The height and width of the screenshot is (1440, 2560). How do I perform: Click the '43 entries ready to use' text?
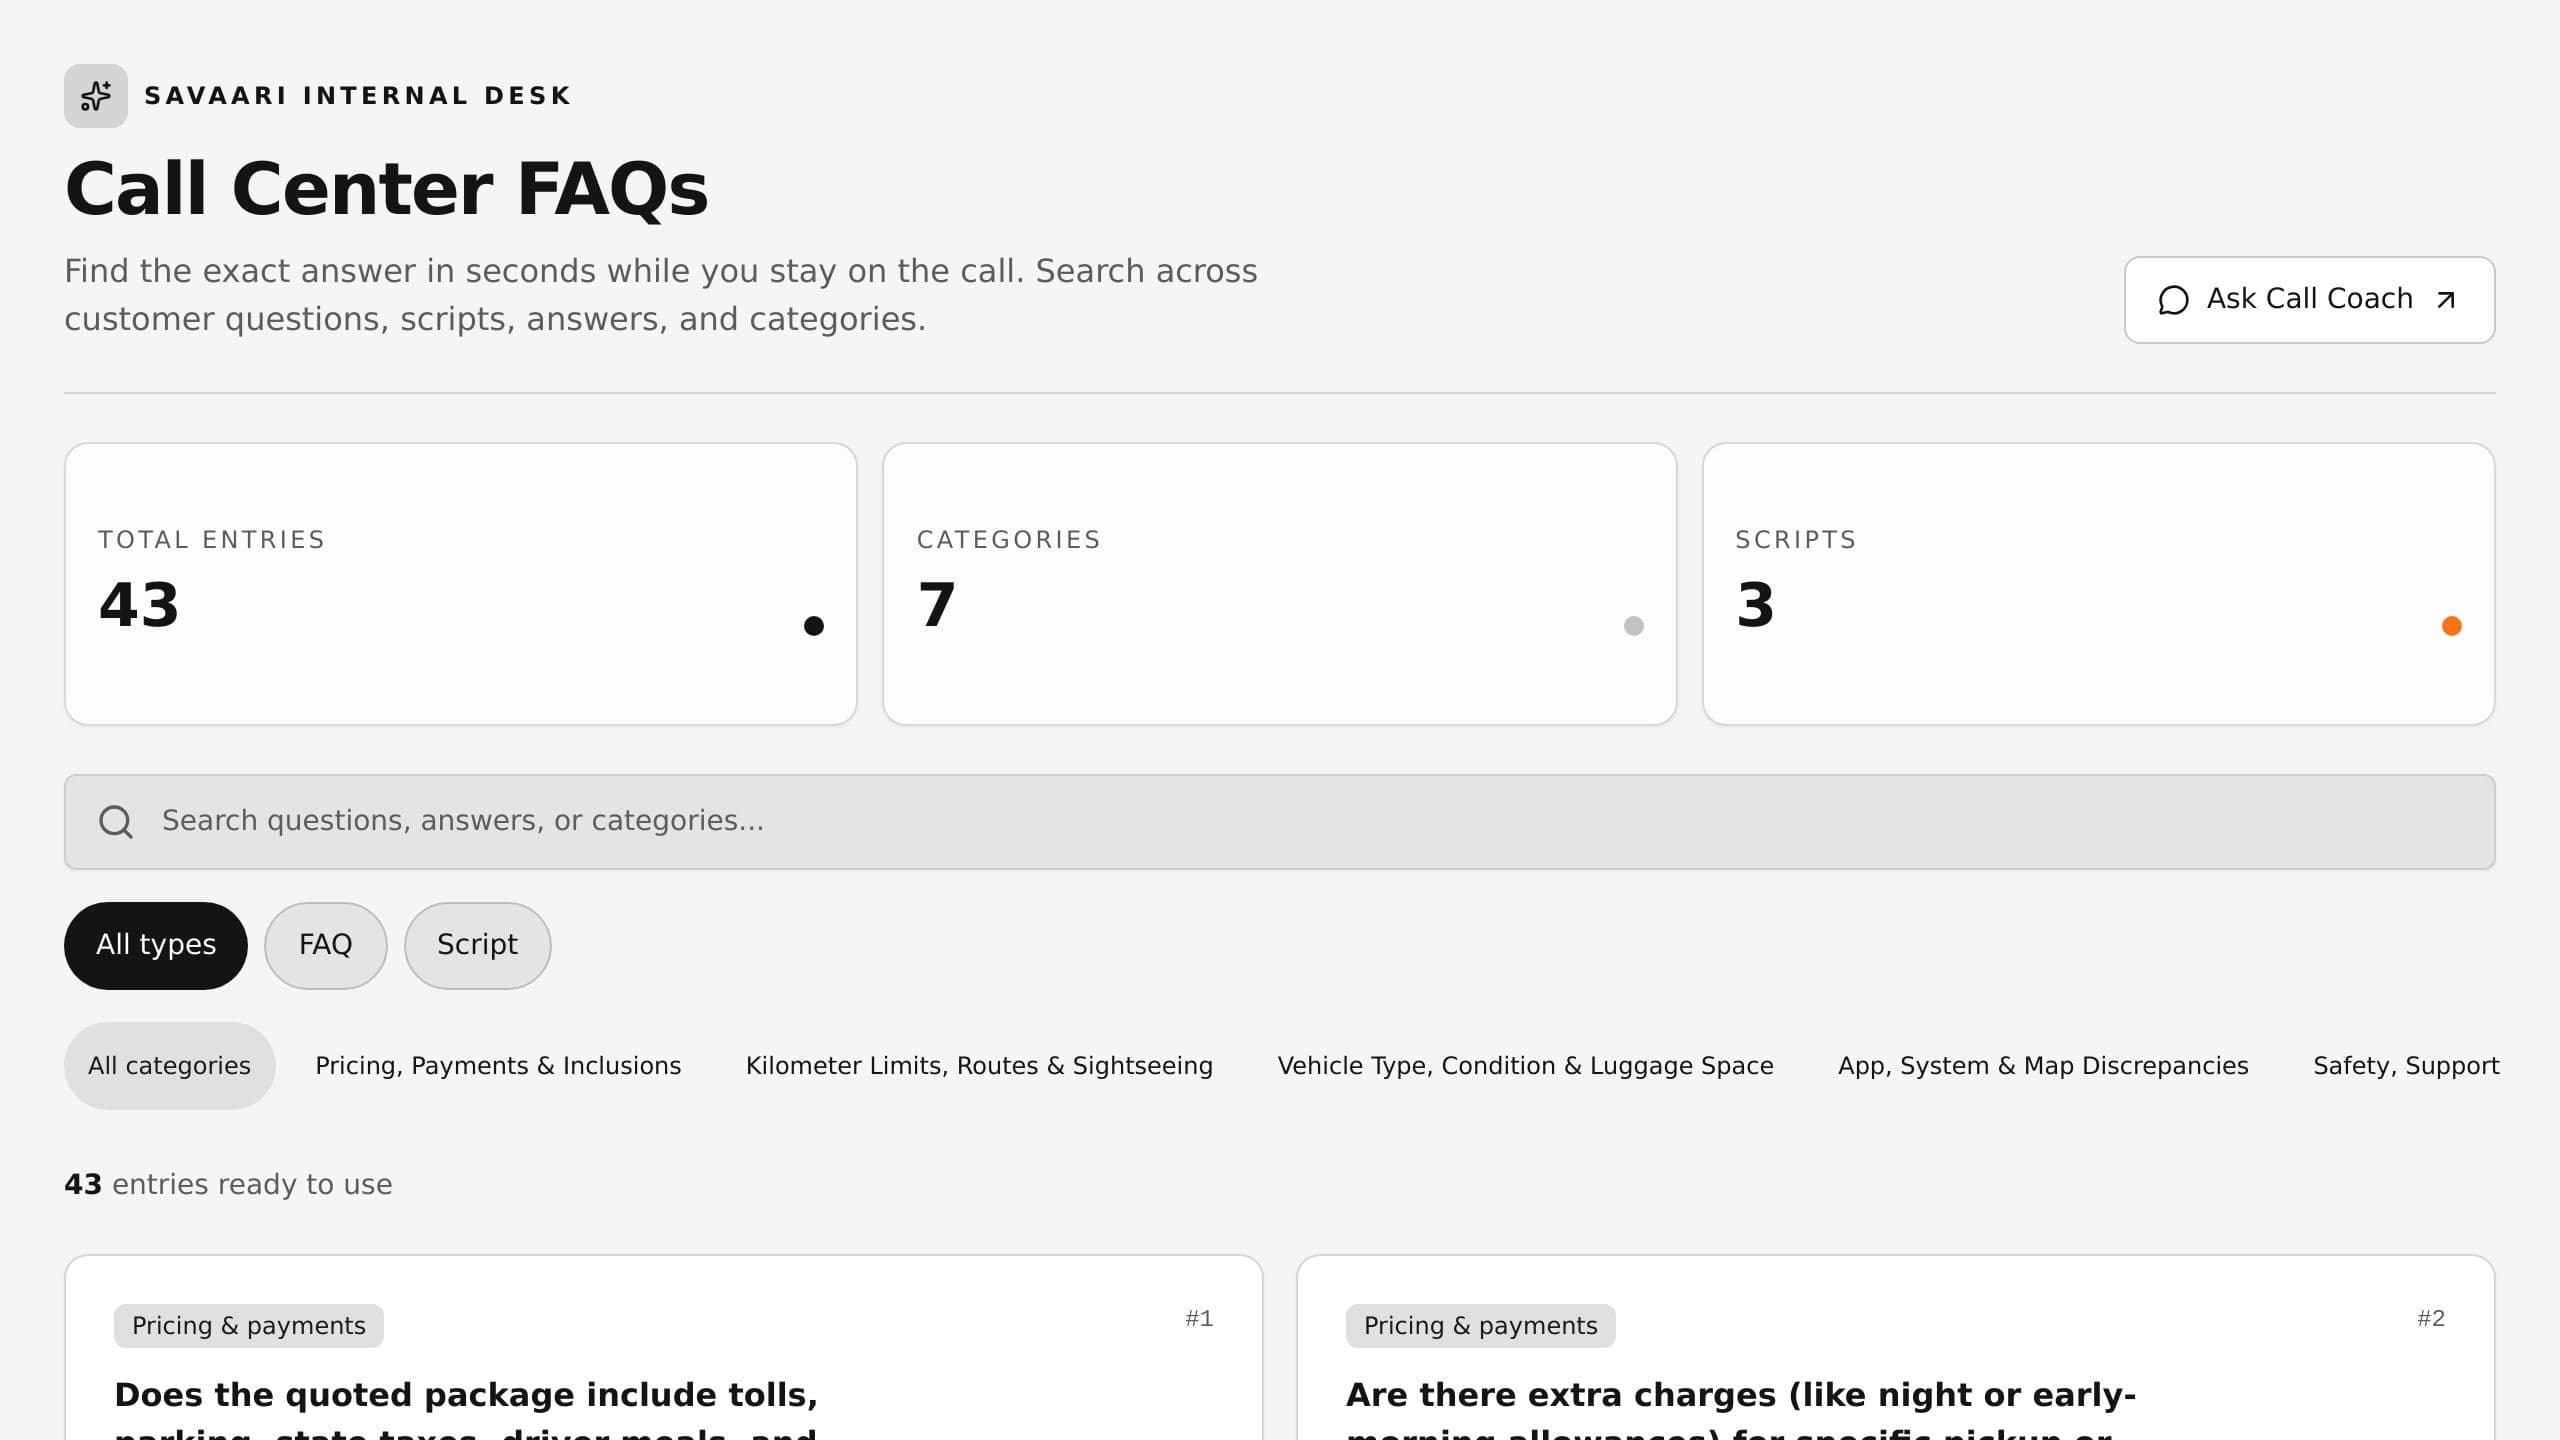[x=228, y=1185]
